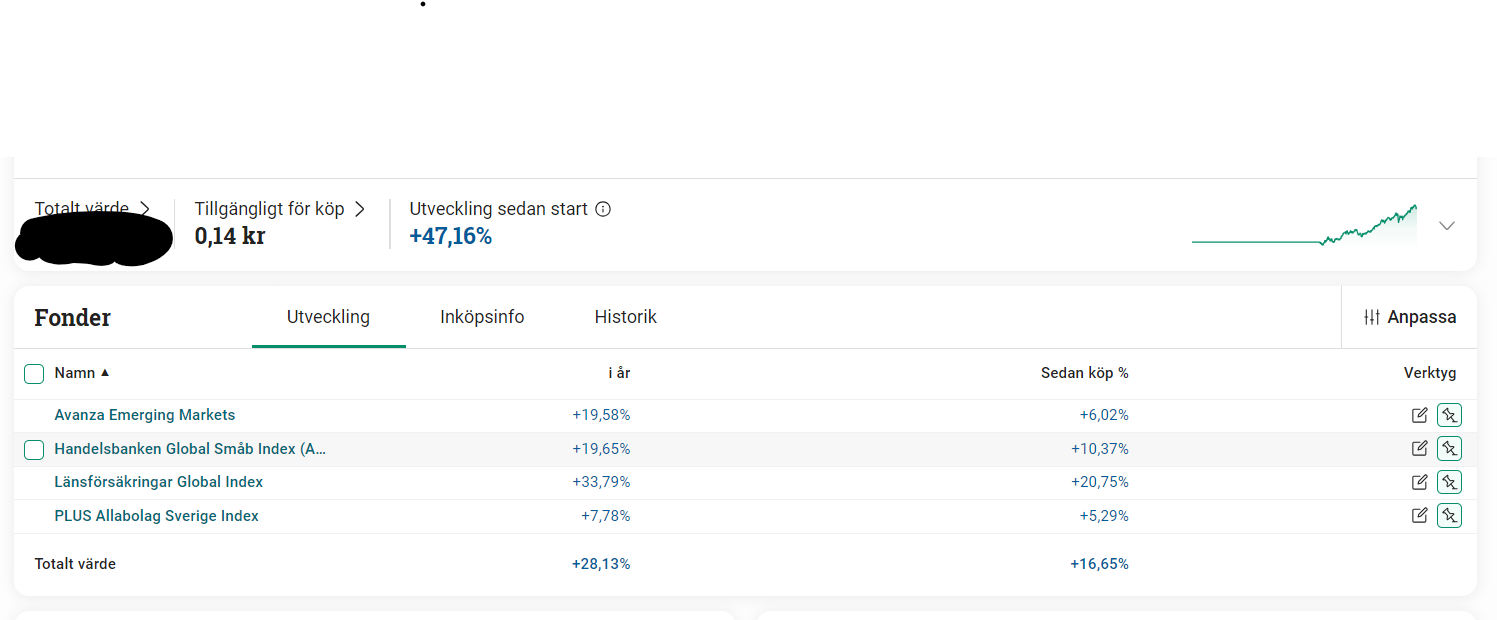Click the edit note icon for Avanza Emerging Markets
This screenshot has height=620, width=1497.
click(1419, 415)
